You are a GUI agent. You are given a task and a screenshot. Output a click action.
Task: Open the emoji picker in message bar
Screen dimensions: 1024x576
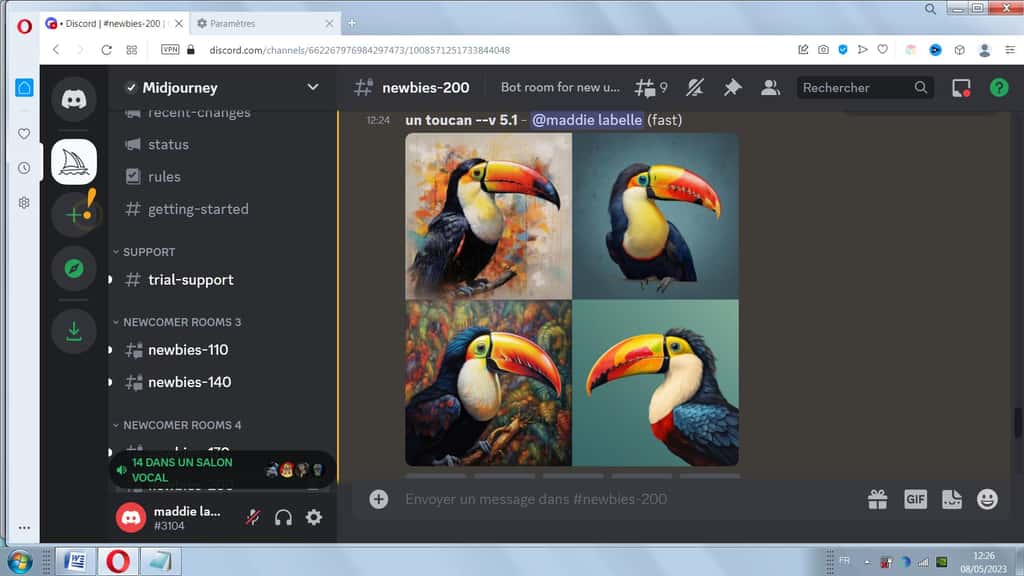[987, 499]
